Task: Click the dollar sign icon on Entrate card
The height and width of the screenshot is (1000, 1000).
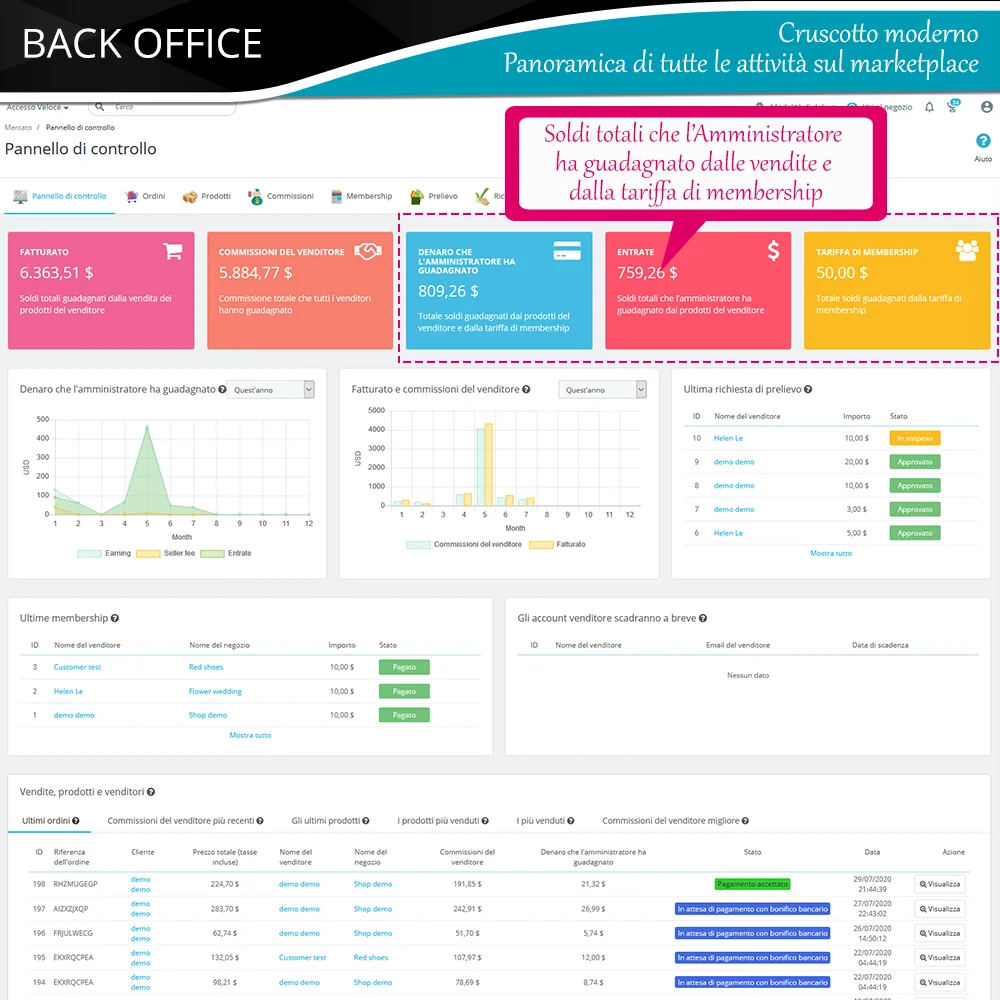Action: 773,251
